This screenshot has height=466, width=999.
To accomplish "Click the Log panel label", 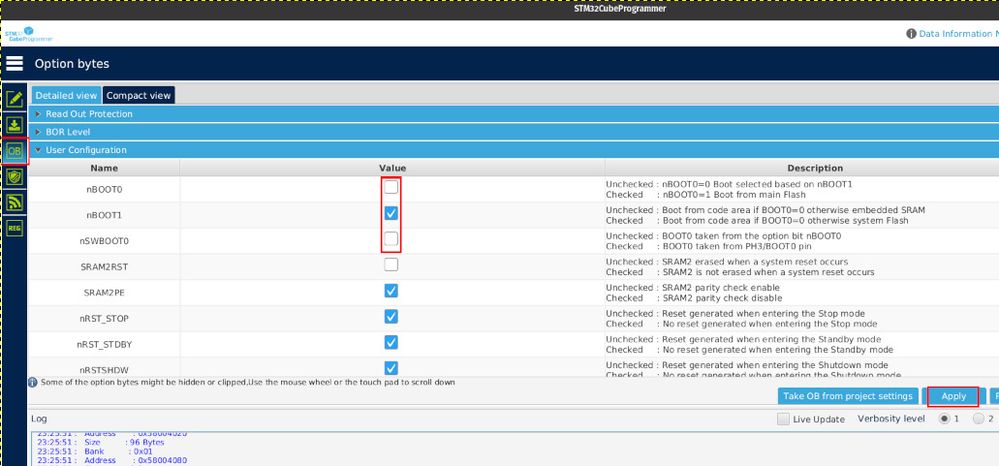I will [39, 419].
